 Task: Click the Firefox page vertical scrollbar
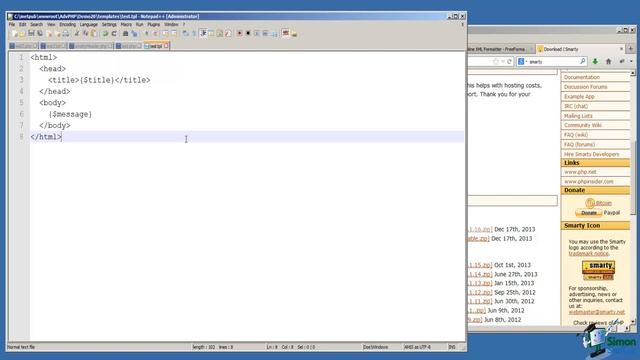[x=633, y=178]
